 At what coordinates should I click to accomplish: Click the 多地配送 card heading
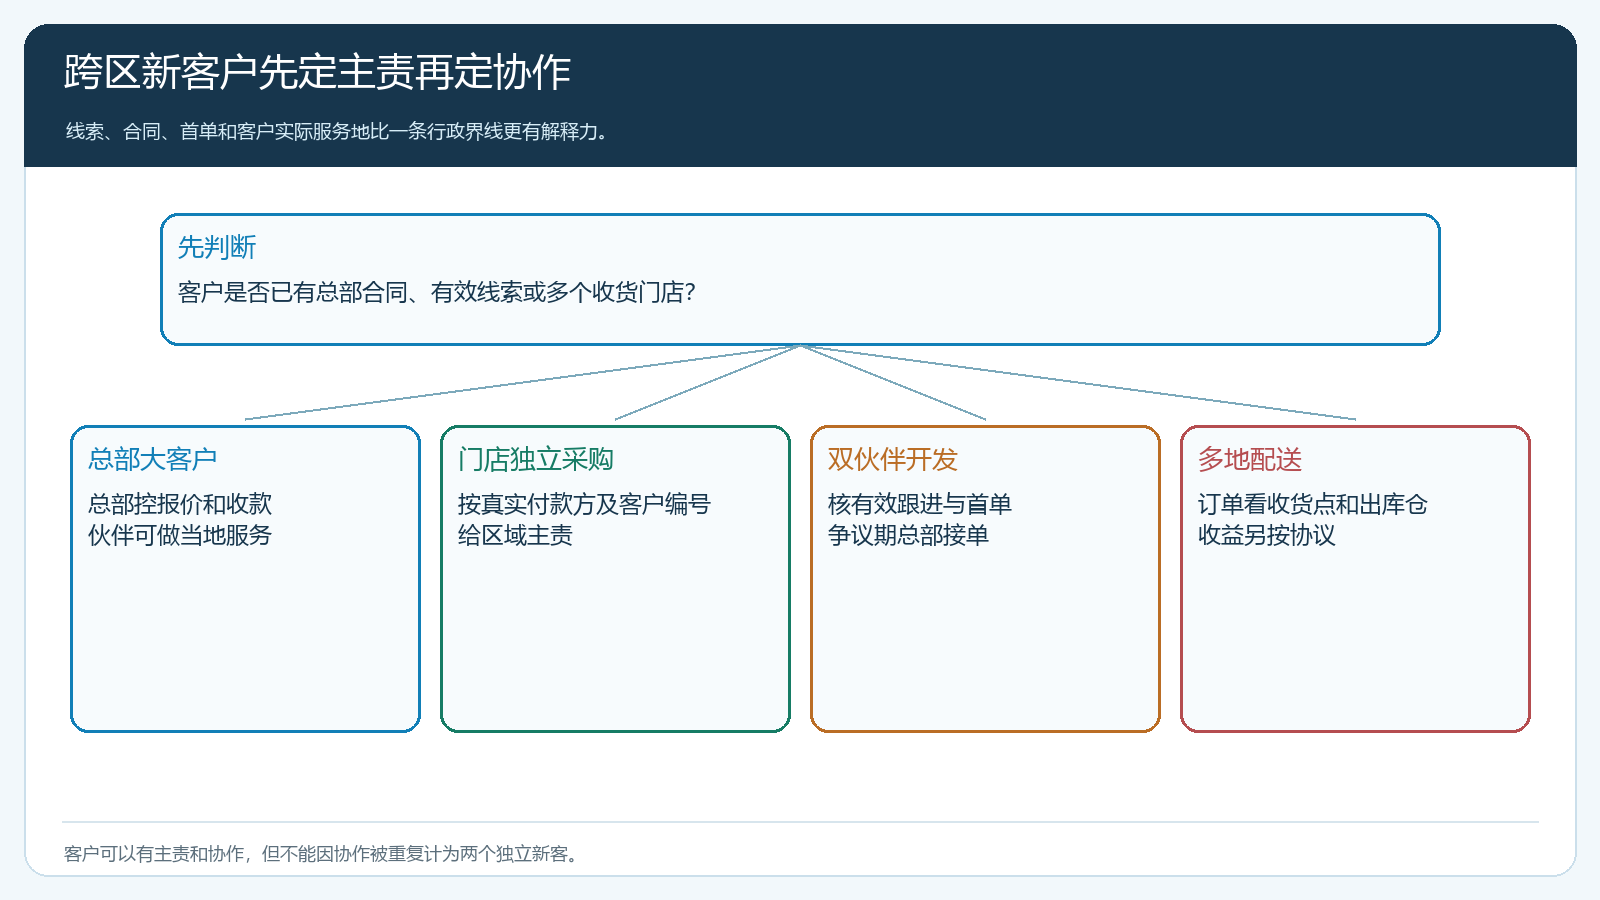point(1250,459)
